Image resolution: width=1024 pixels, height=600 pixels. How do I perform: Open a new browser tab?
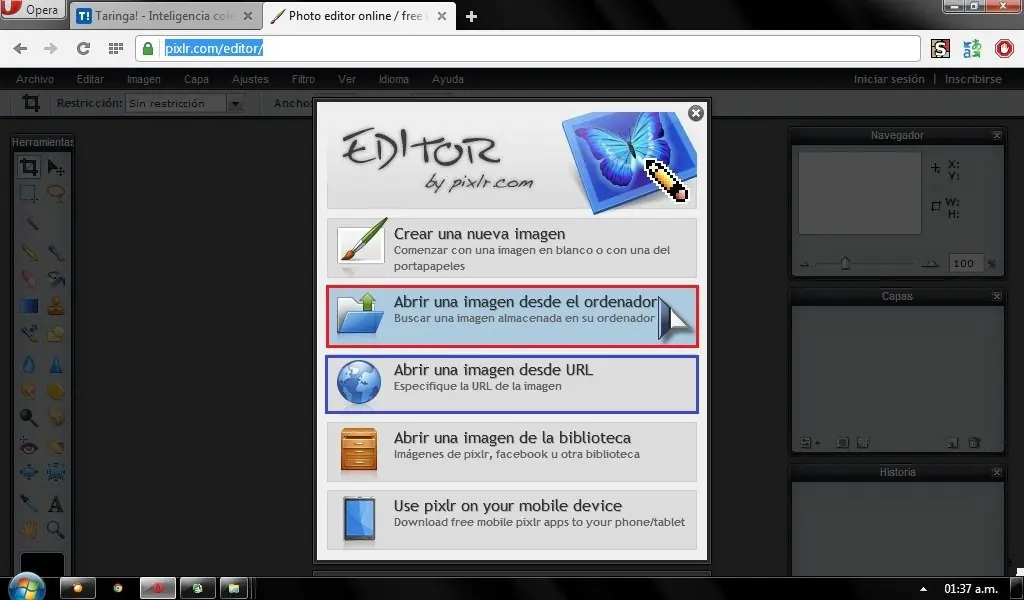(x=471, y=17)
